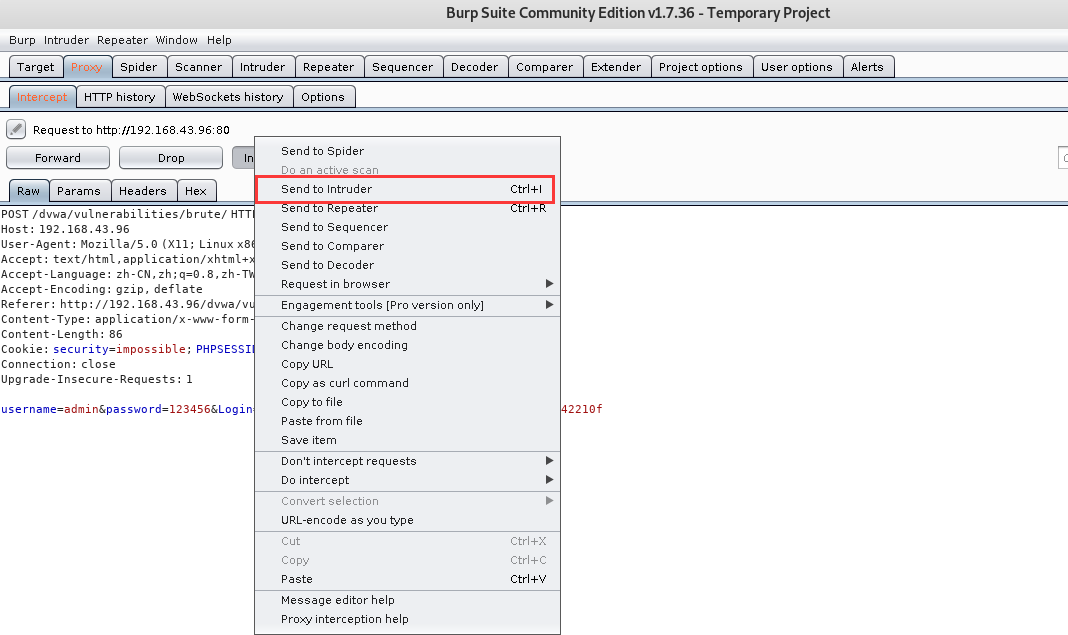1068x635 pixels.
Task: Choose Send to Sequencer menu entry
Action: click(407, 227)
